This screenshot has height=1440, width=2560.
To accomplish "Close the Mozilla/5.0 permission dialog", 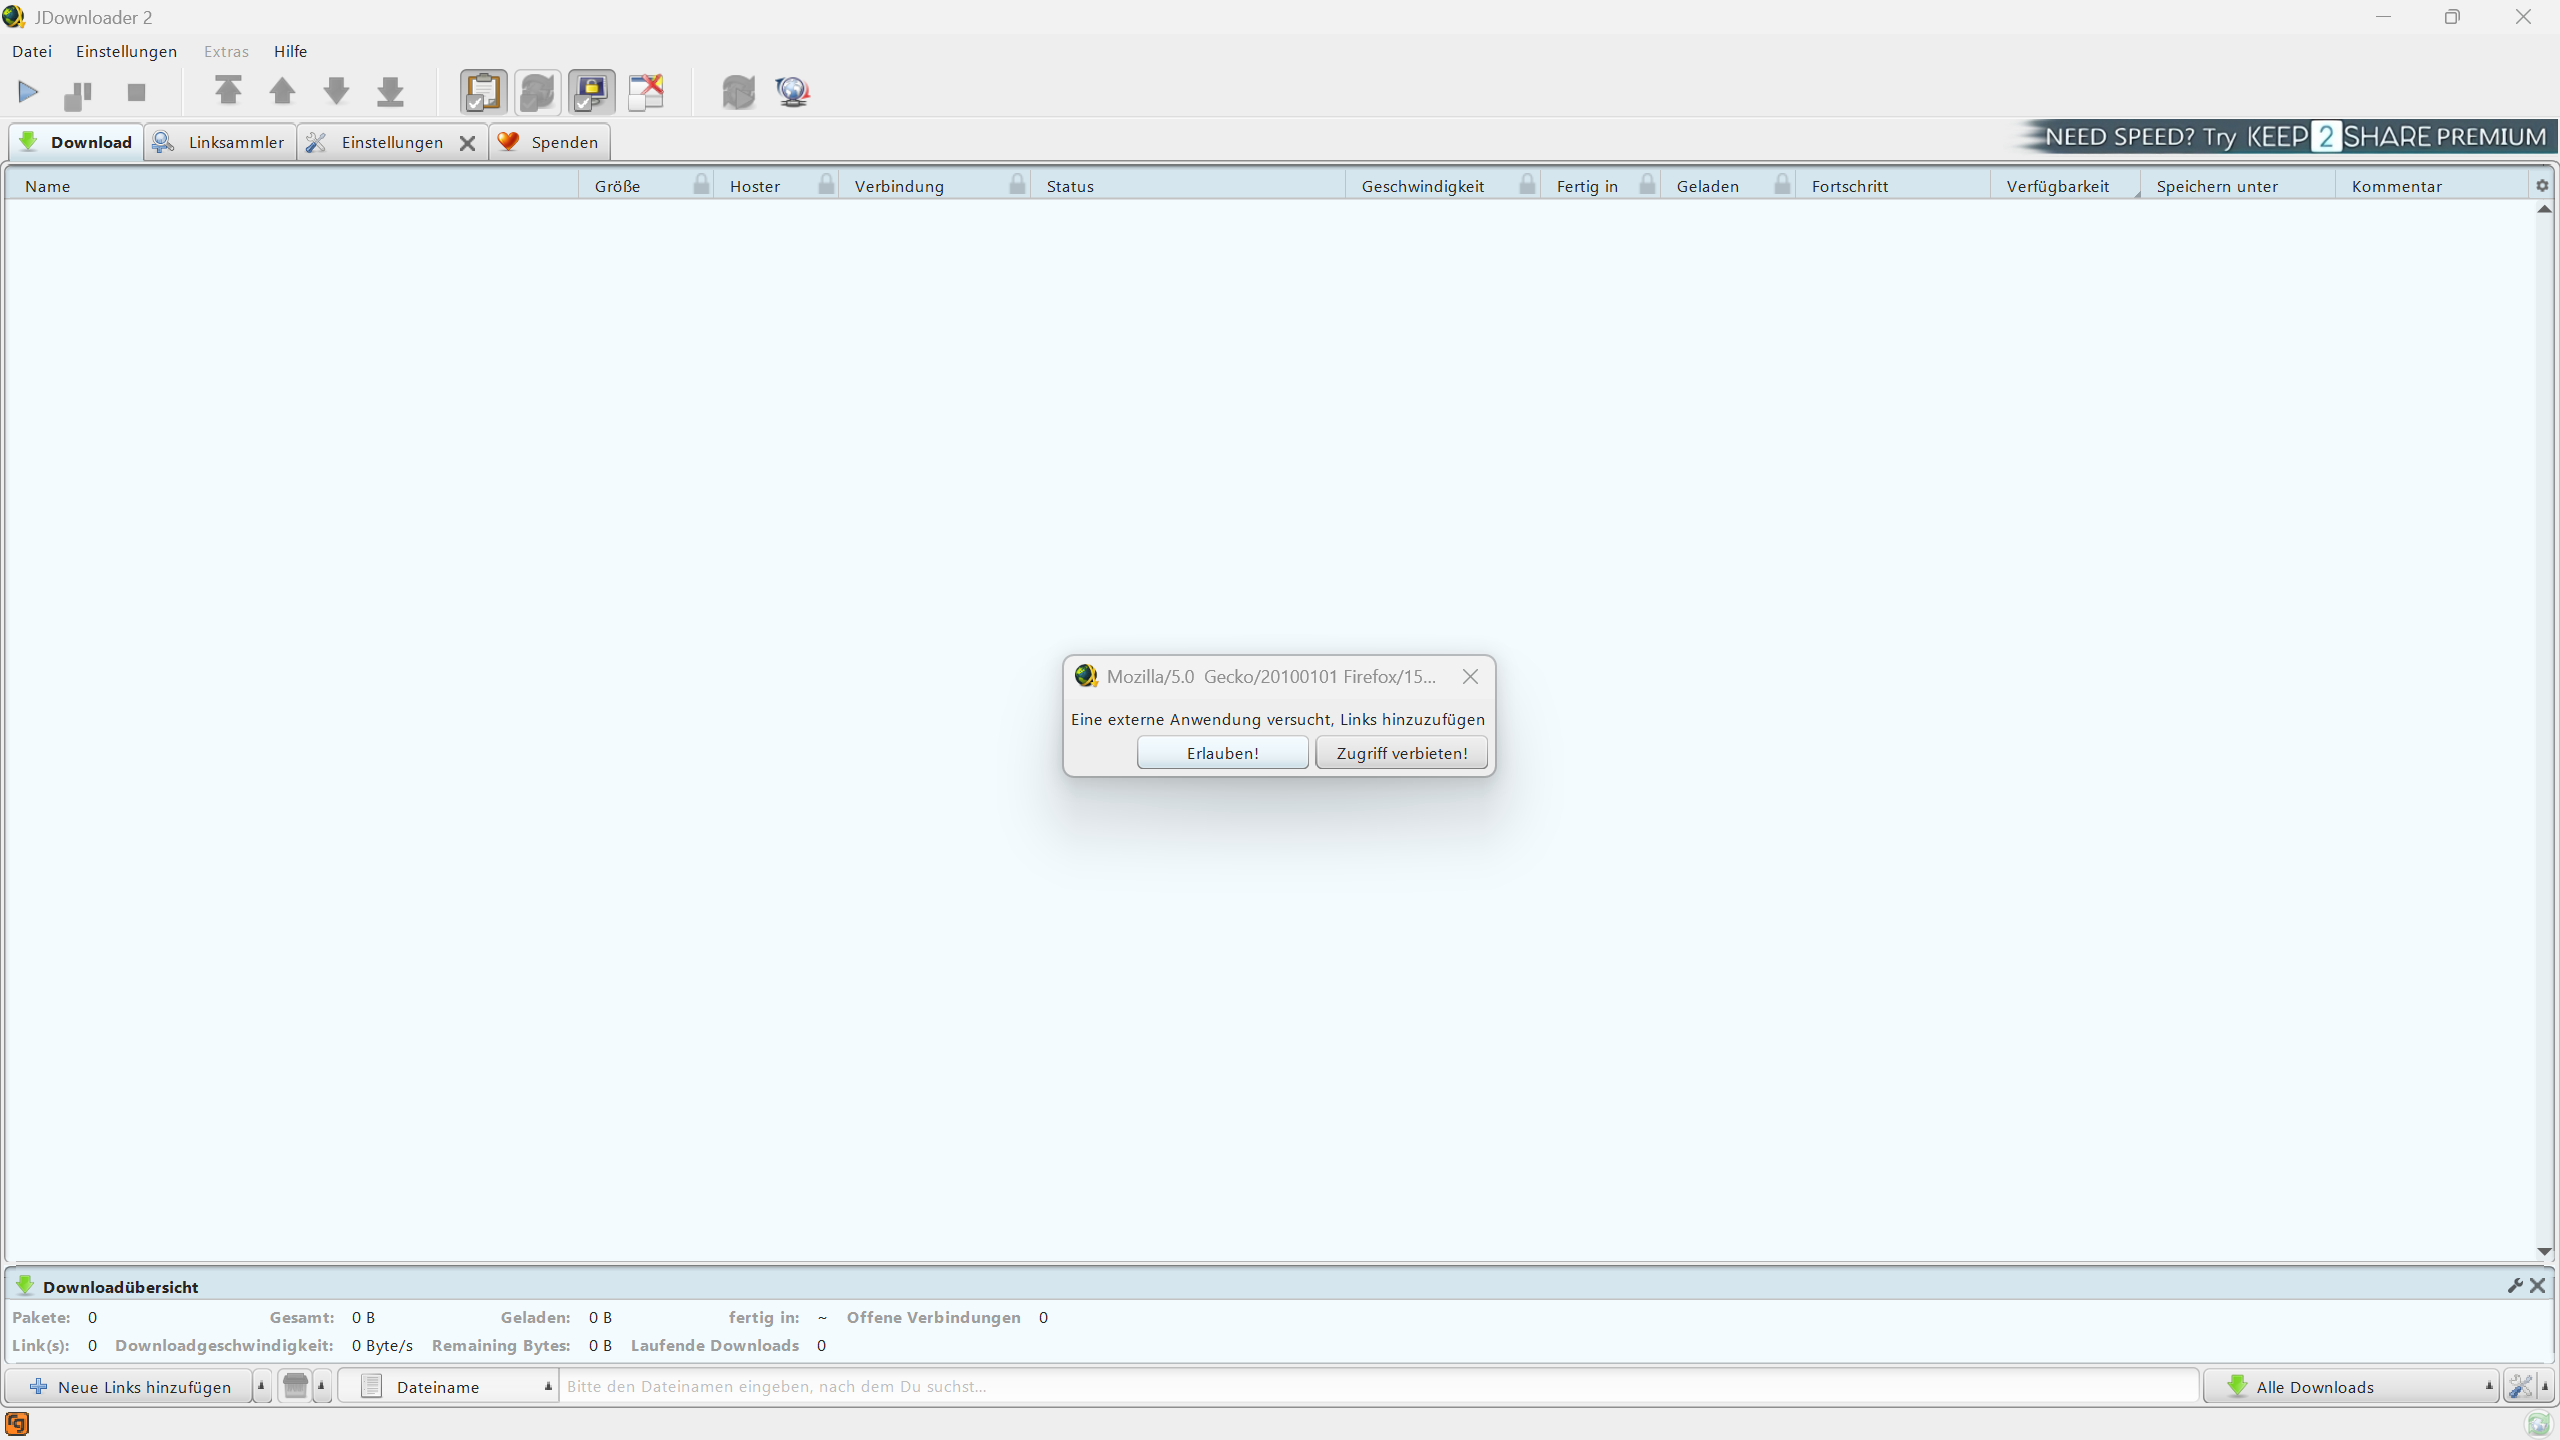I will pos(1470,677).
